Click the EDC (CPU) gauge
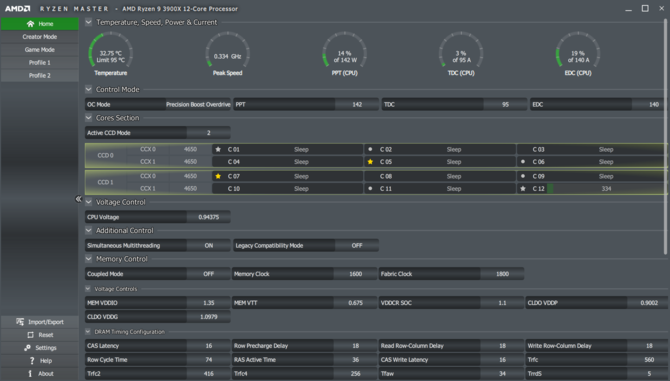670x381 pixels. coord(578,53)
